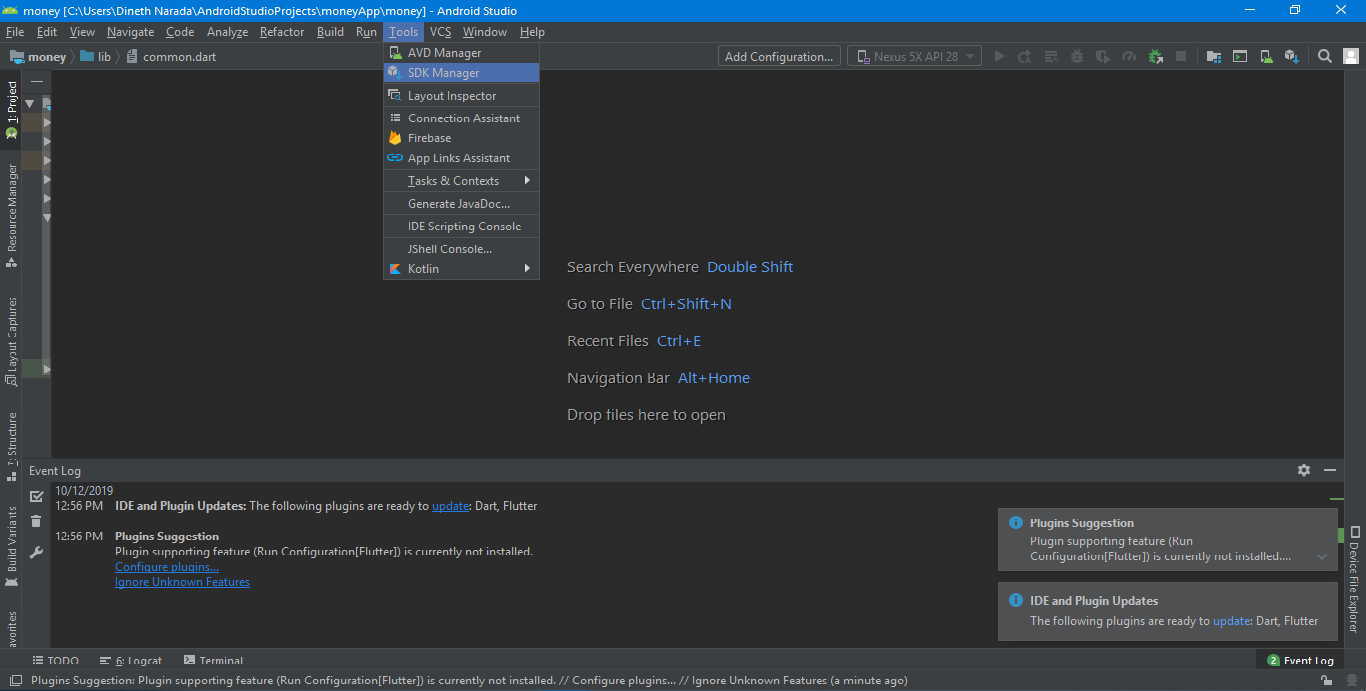1366x691 pixels.
Task: Open the 1: Project side tab
Action: point(12,110)
